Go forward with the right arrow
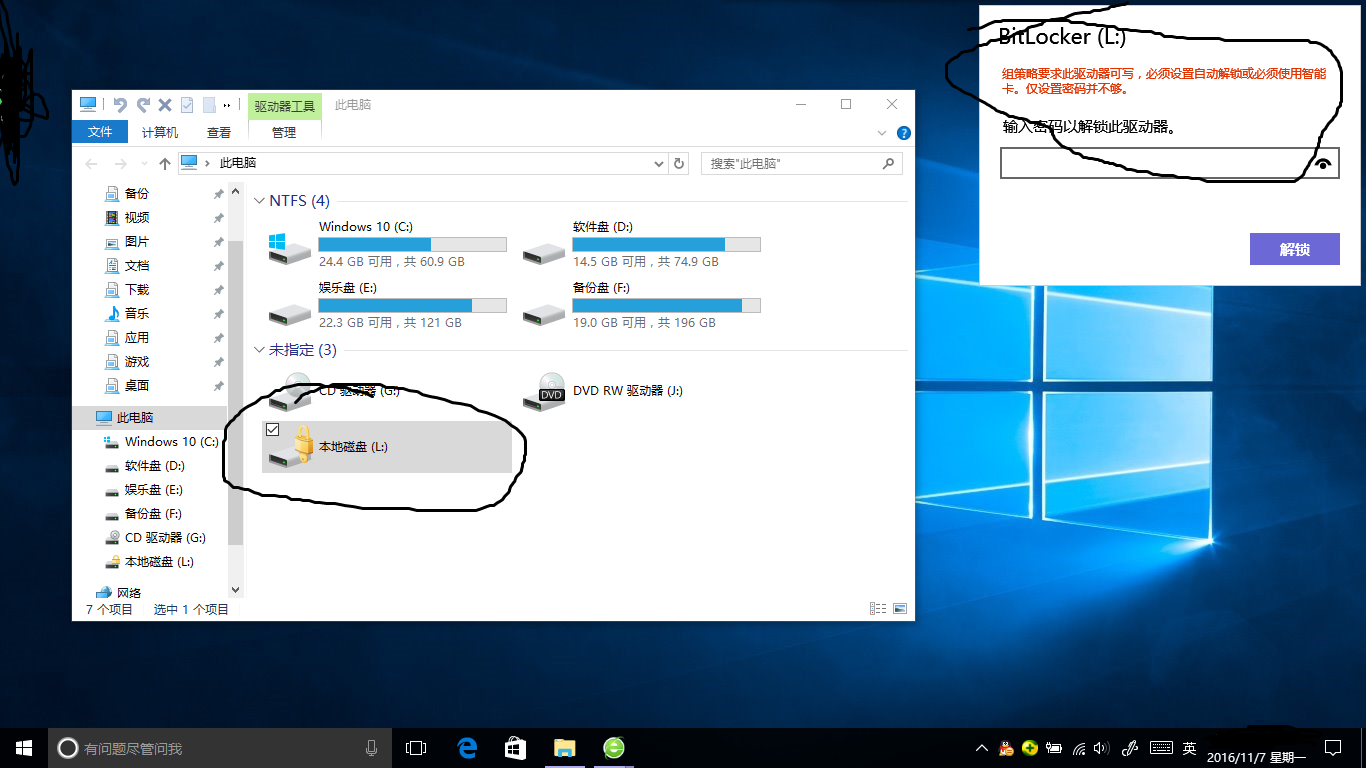1366x768 pixels. [x=120, y=163]
